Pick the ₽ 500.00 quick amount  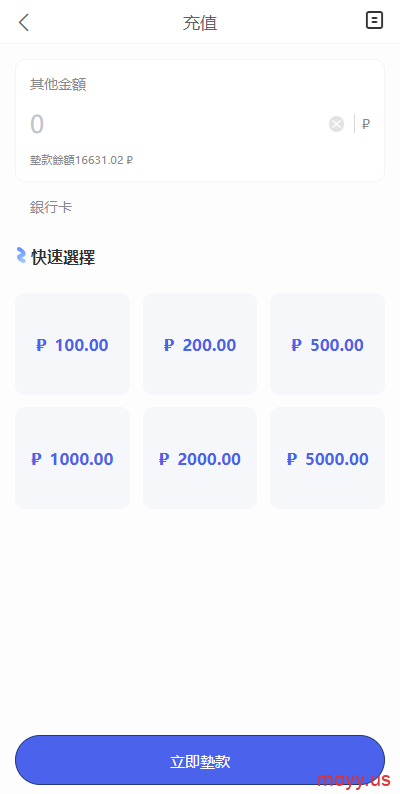(x=328, y=344)
